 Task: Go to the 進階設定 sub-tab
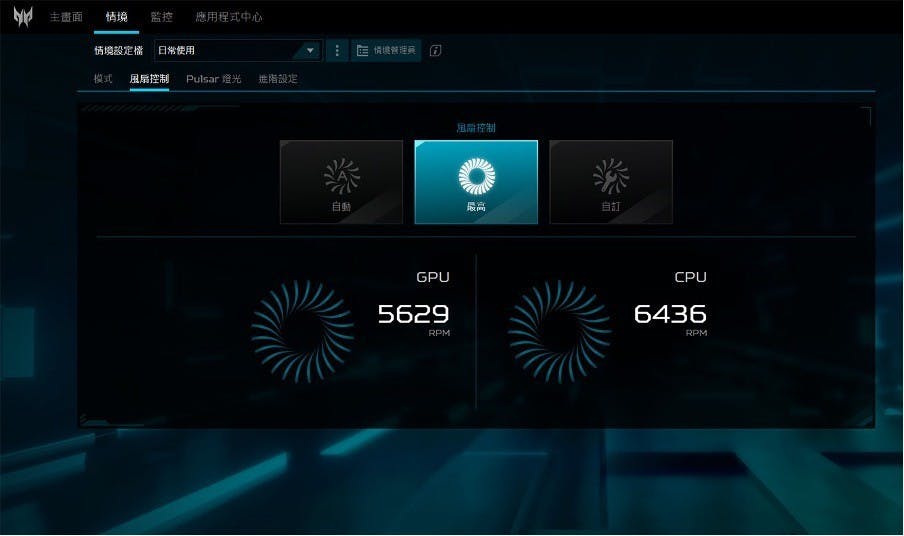[x=278, y=79]
